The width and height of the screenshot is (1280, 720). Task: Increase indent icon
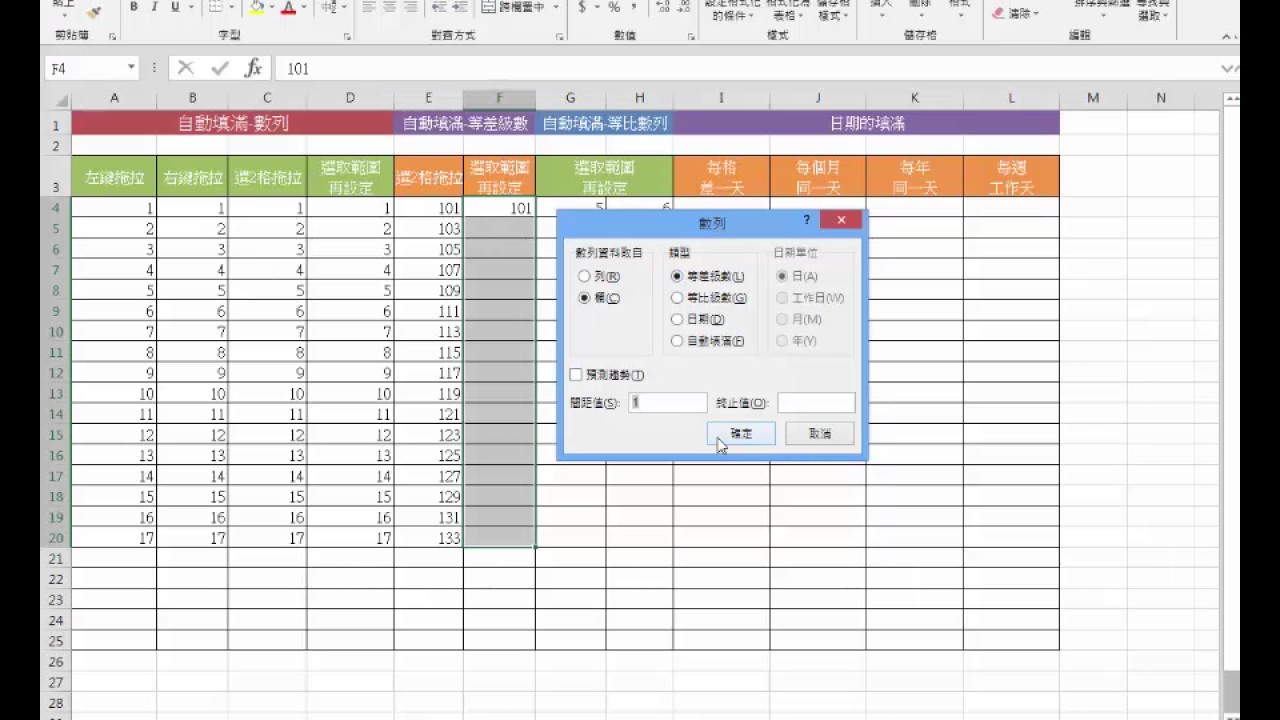pos(462,7)
